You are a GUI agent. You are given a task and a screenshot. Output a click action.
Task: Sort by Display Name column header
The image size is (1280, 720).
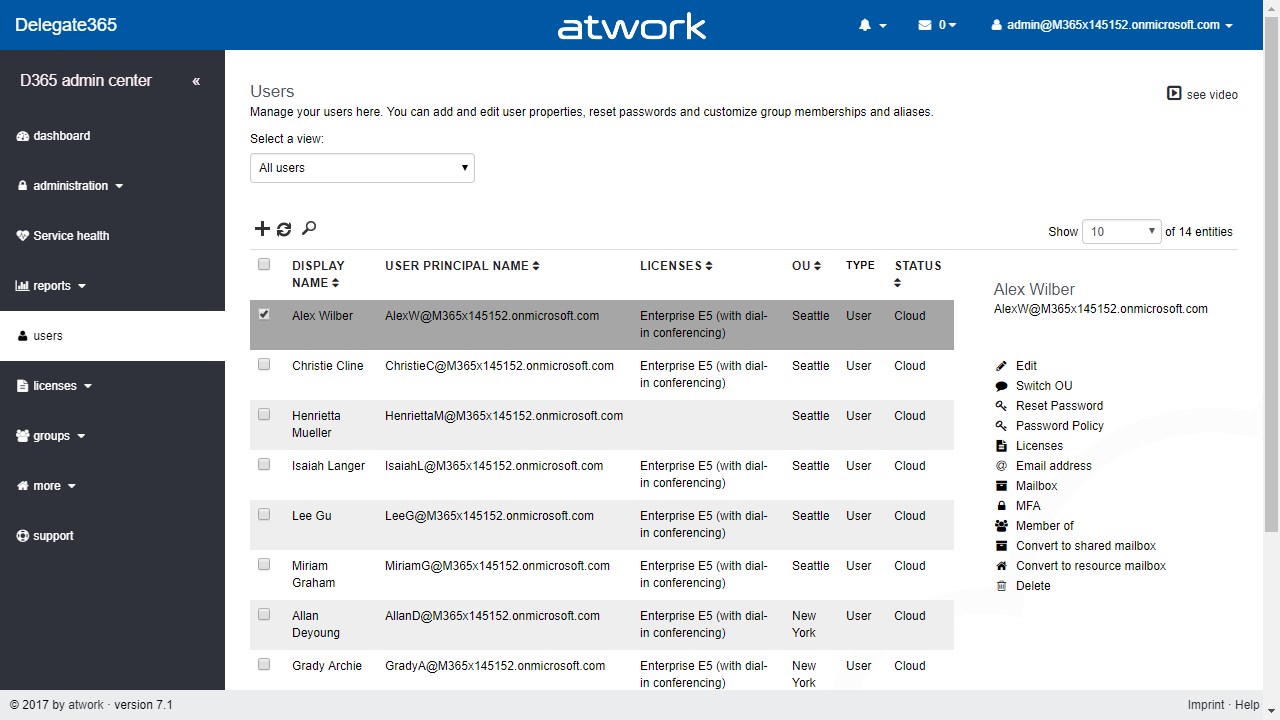318,274
